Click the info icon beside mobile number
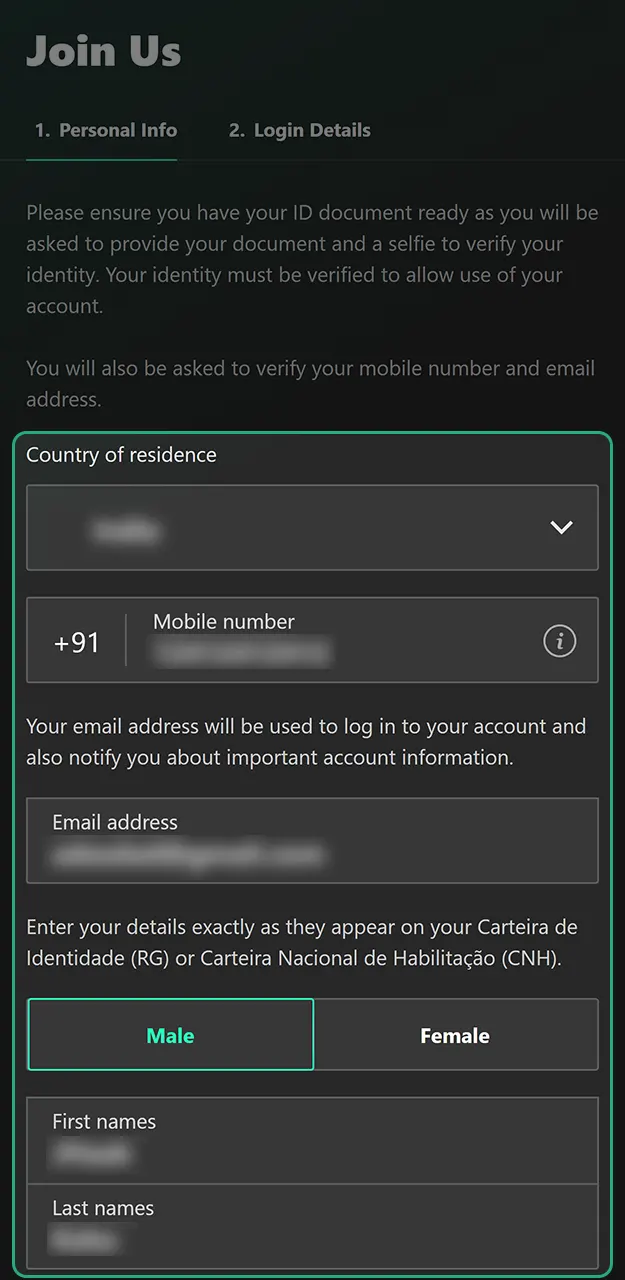Viewport: 625px width, 1280px height. [560, 640]
